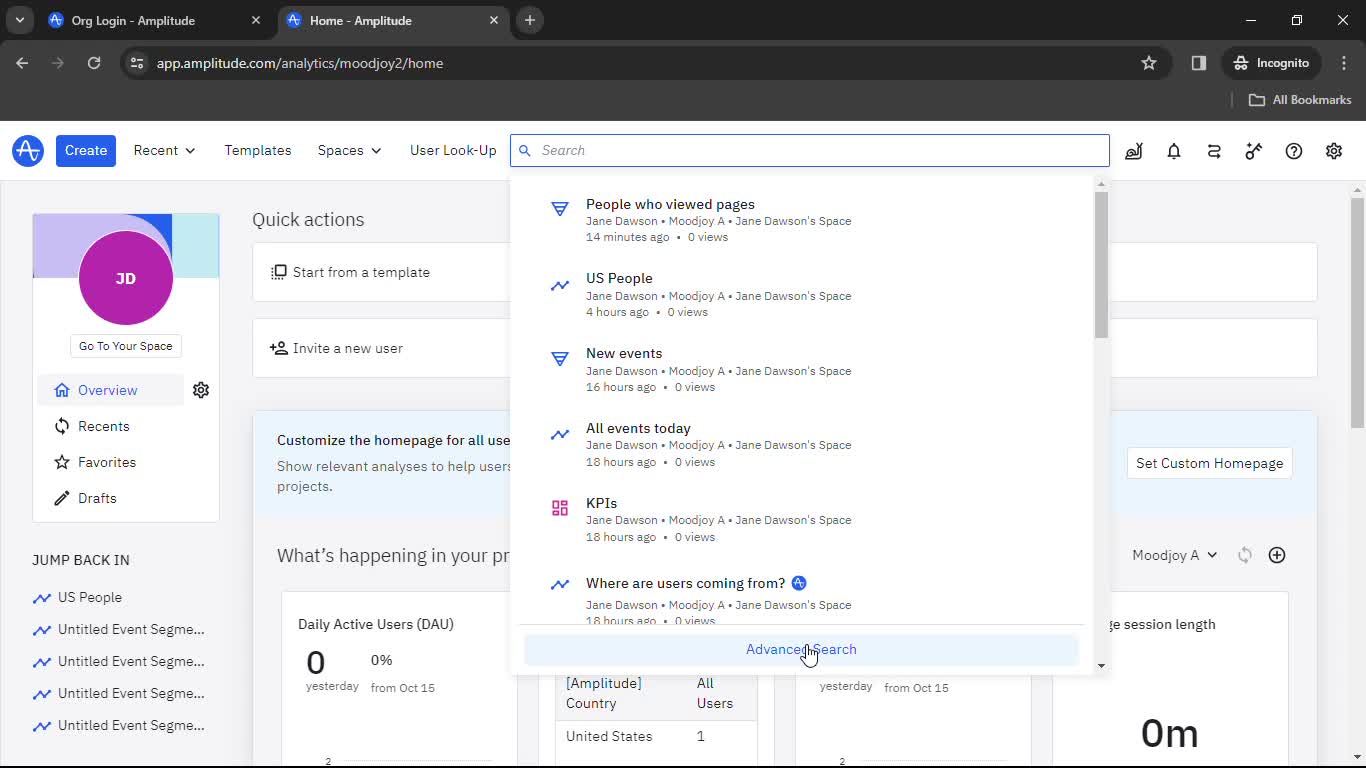Screen dimensions: 1366x768
Task: Click the page vertical scrollbar
Action: click(x=1357, y=312)
